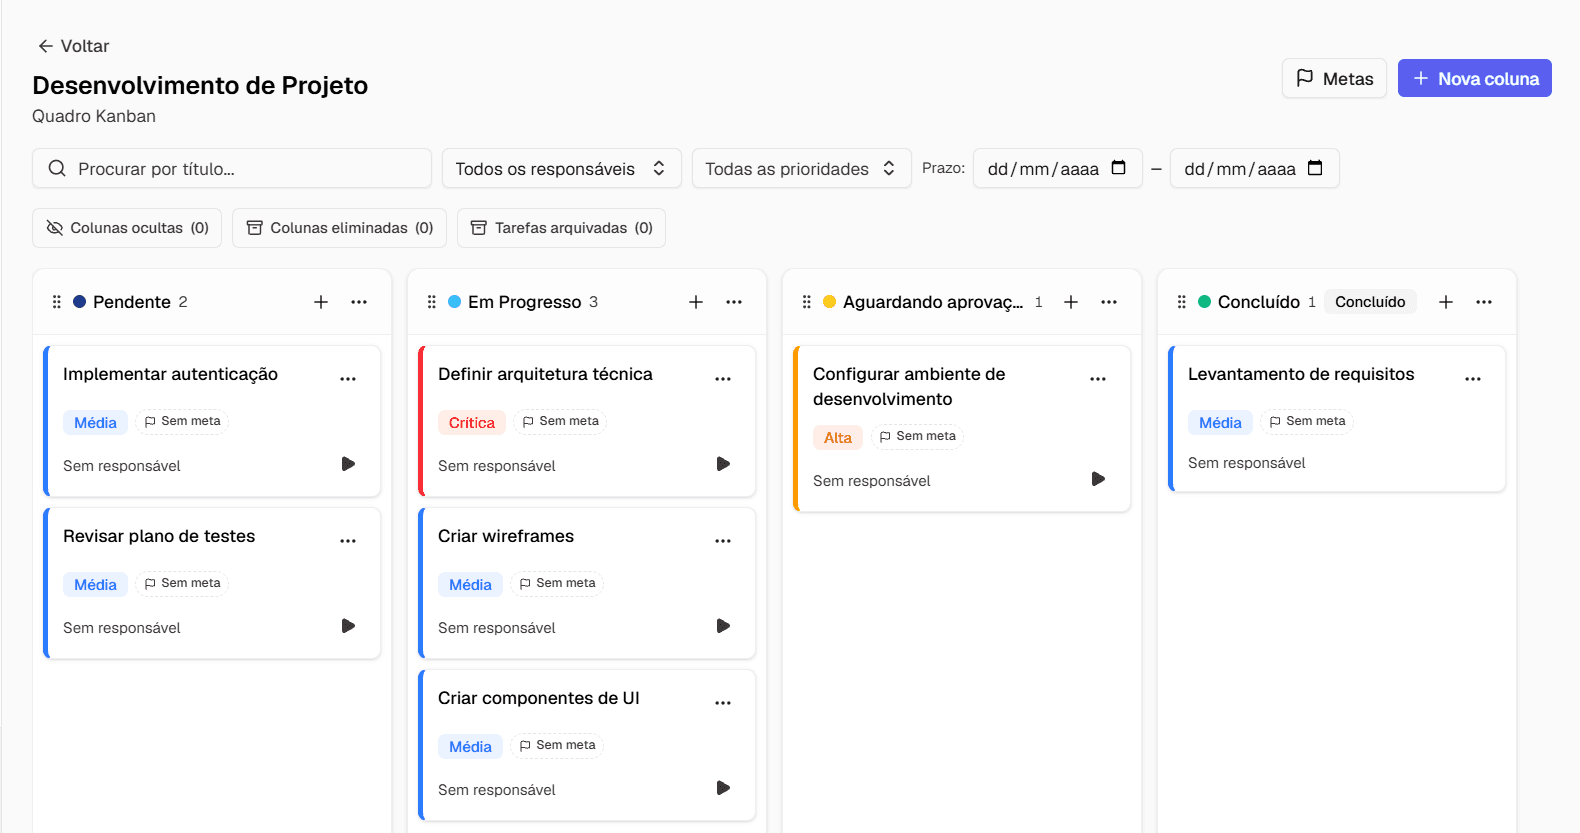
Task: View Colunas eliminadas list
Action: (339, 228)
